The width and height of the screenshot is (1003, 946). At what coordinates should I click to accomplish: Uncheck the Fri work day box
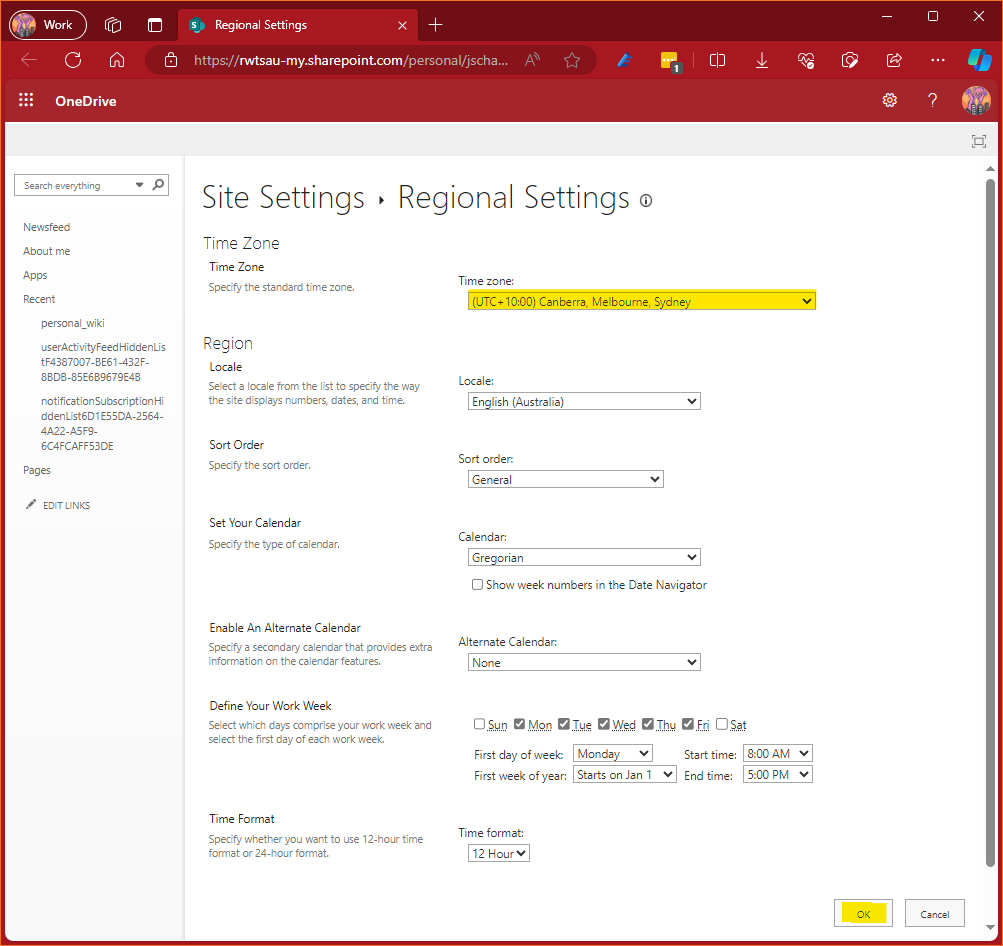688,724
